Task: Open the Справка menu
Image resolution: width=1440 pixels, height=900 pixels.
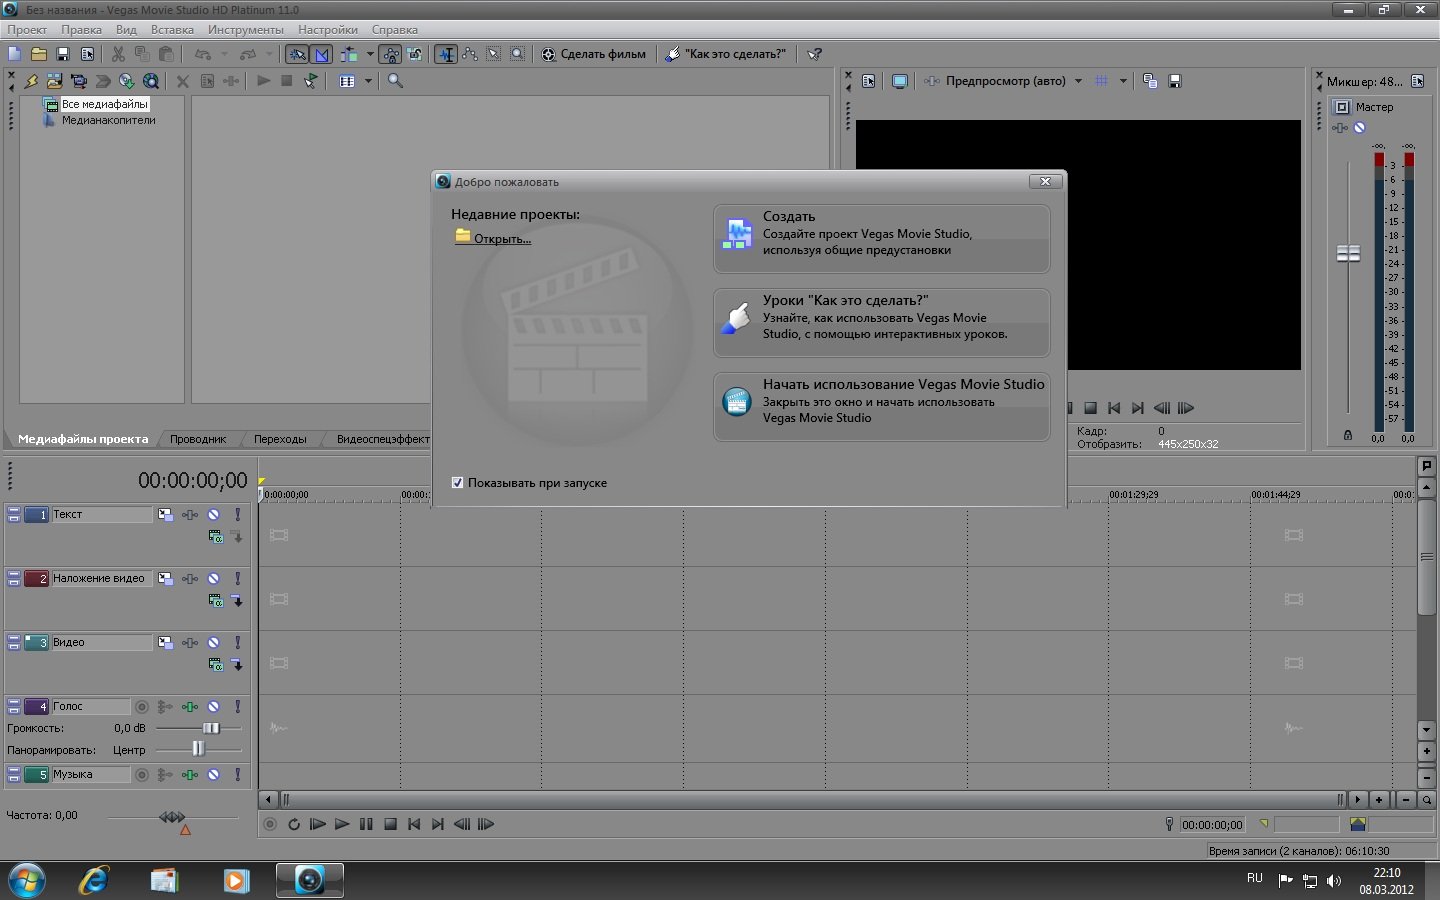Action: (394, 30)
